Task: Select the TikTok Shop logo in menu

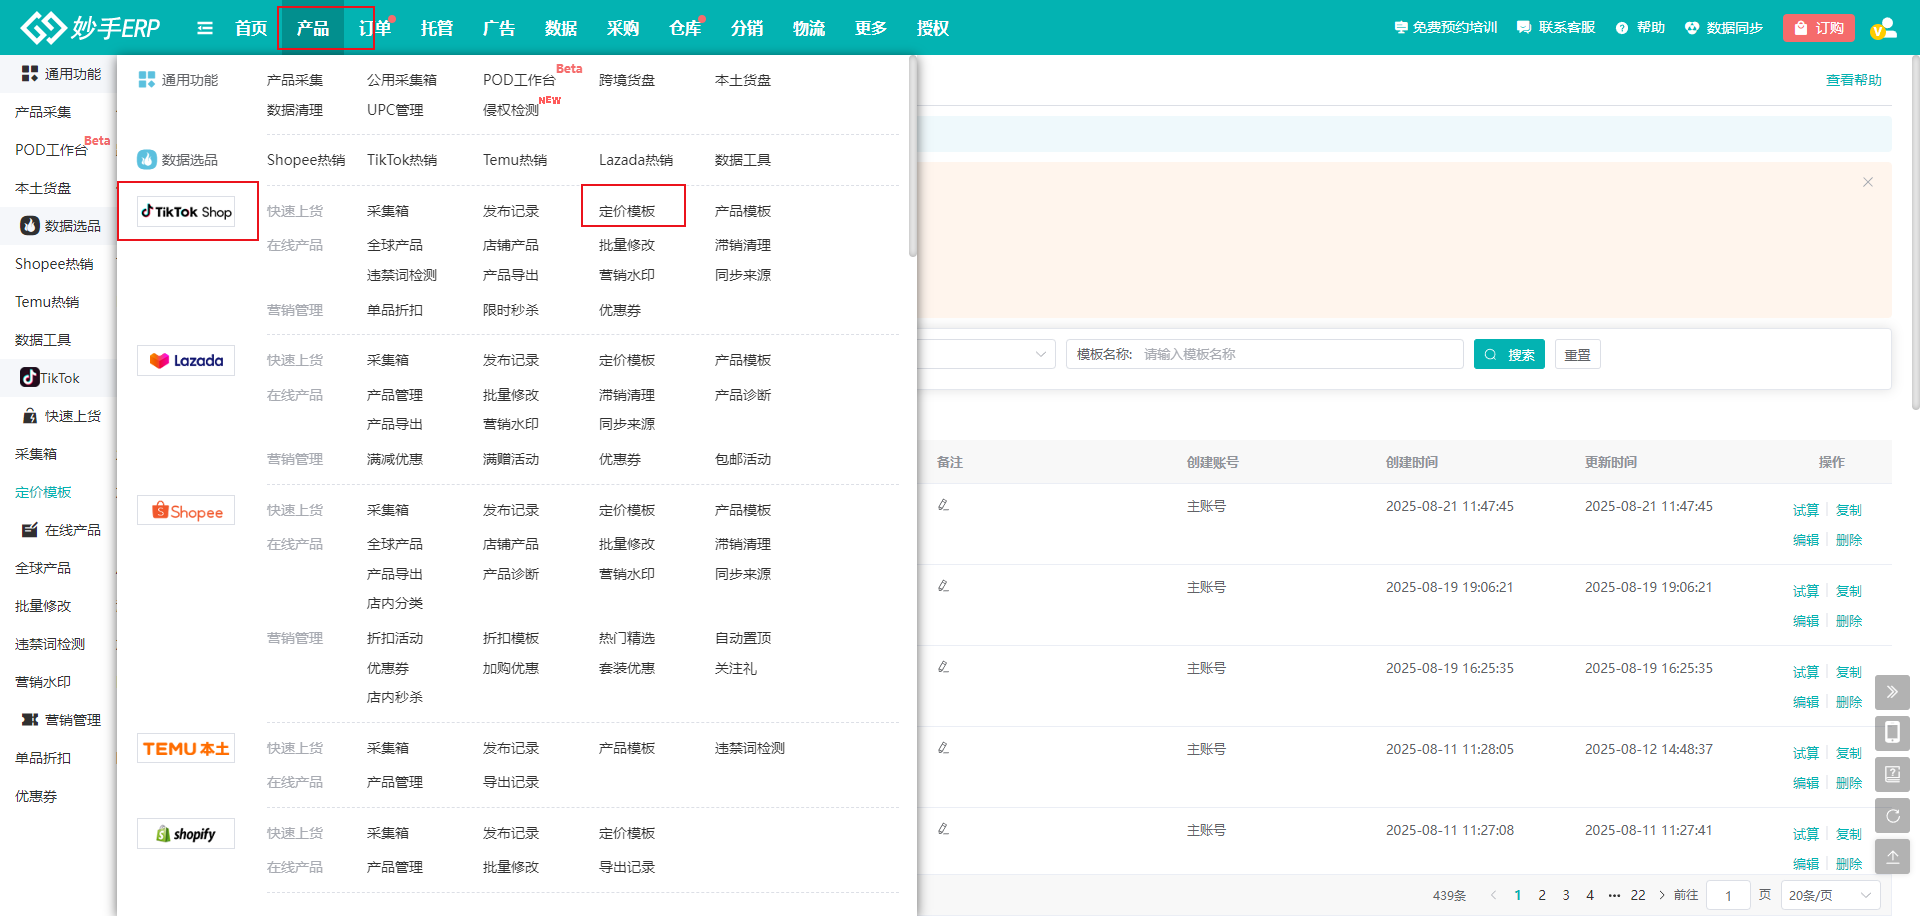Action: coord(186,212)
